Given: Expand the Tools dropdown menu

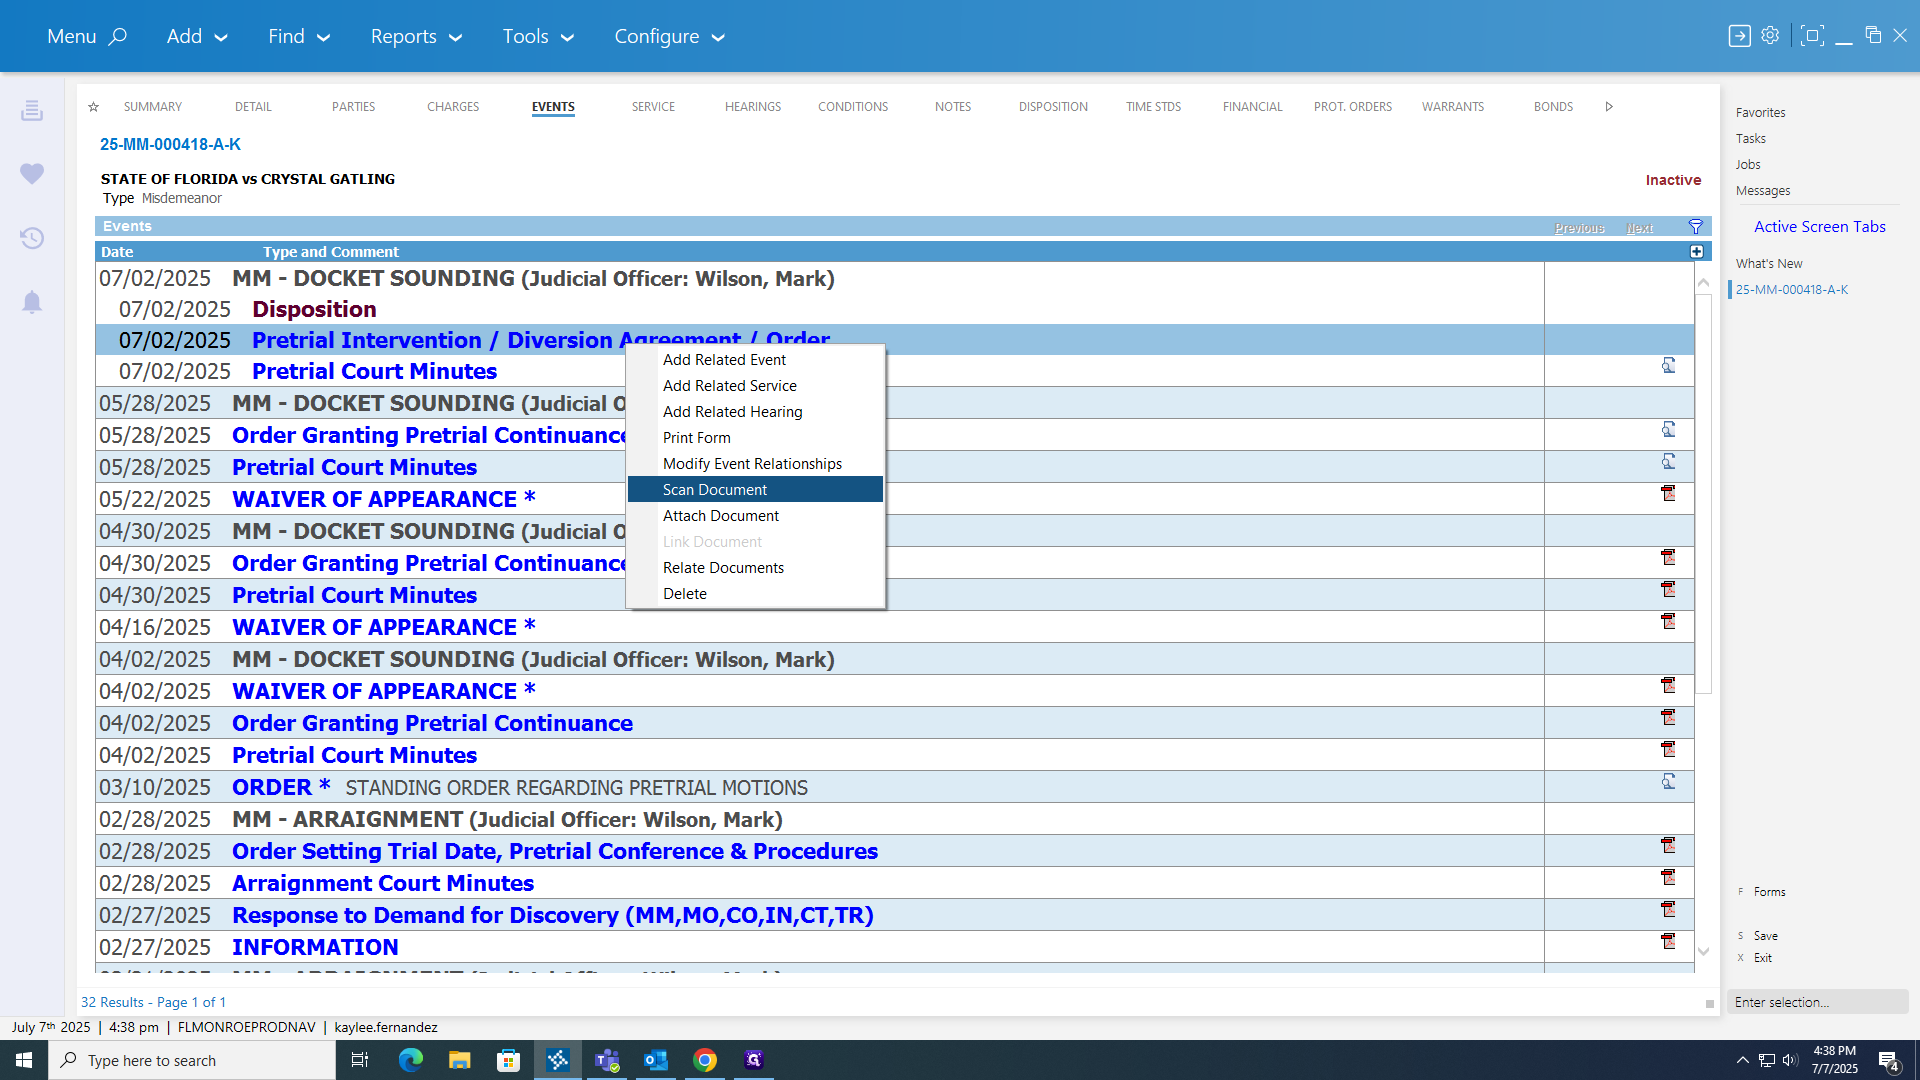Looking at the screenshot, I should [538, 36].
